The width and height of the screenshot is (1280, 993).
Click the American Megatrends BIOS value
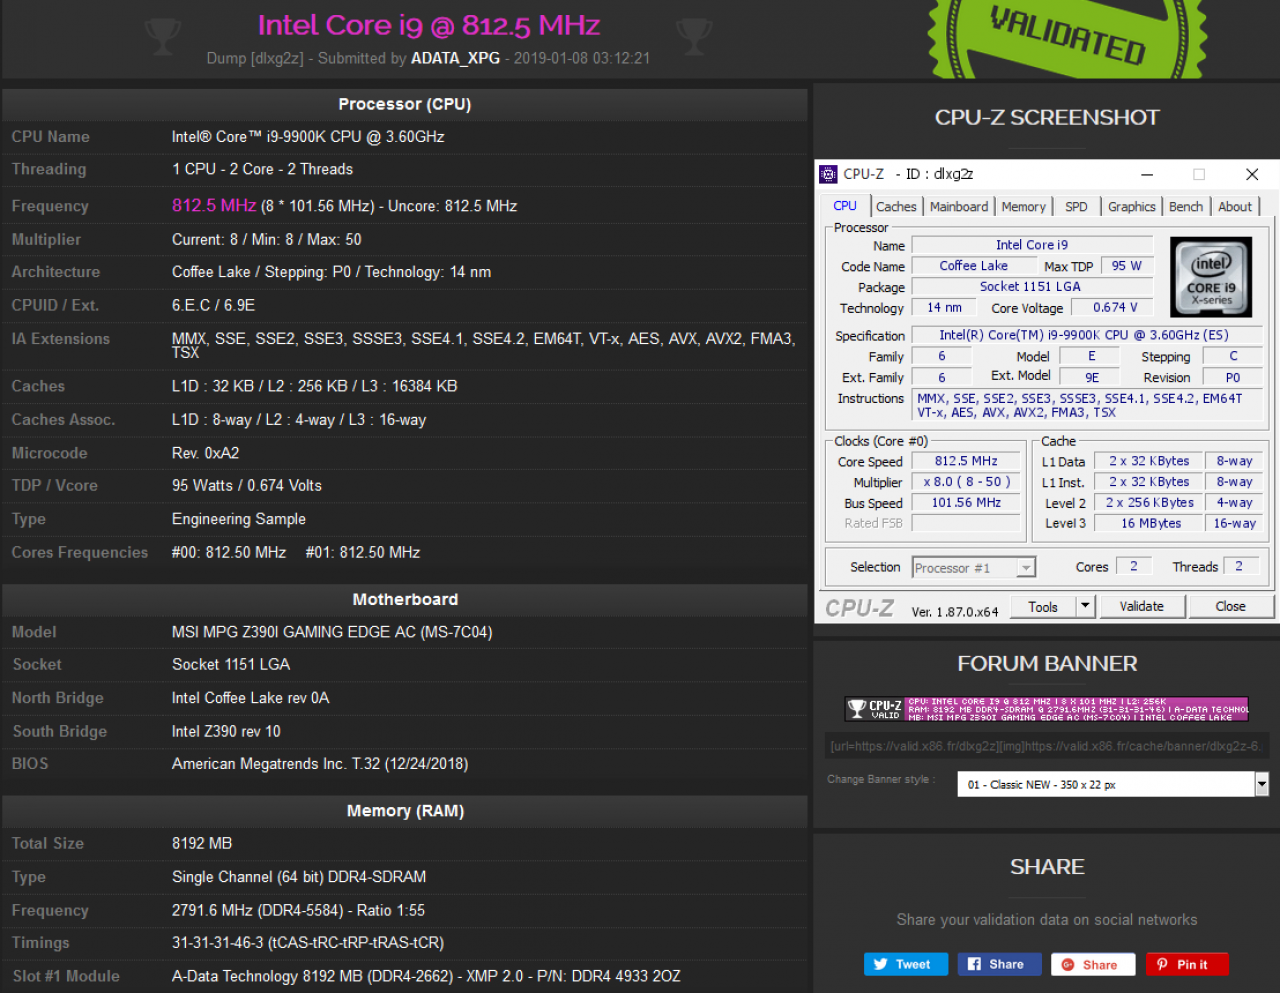320,764
